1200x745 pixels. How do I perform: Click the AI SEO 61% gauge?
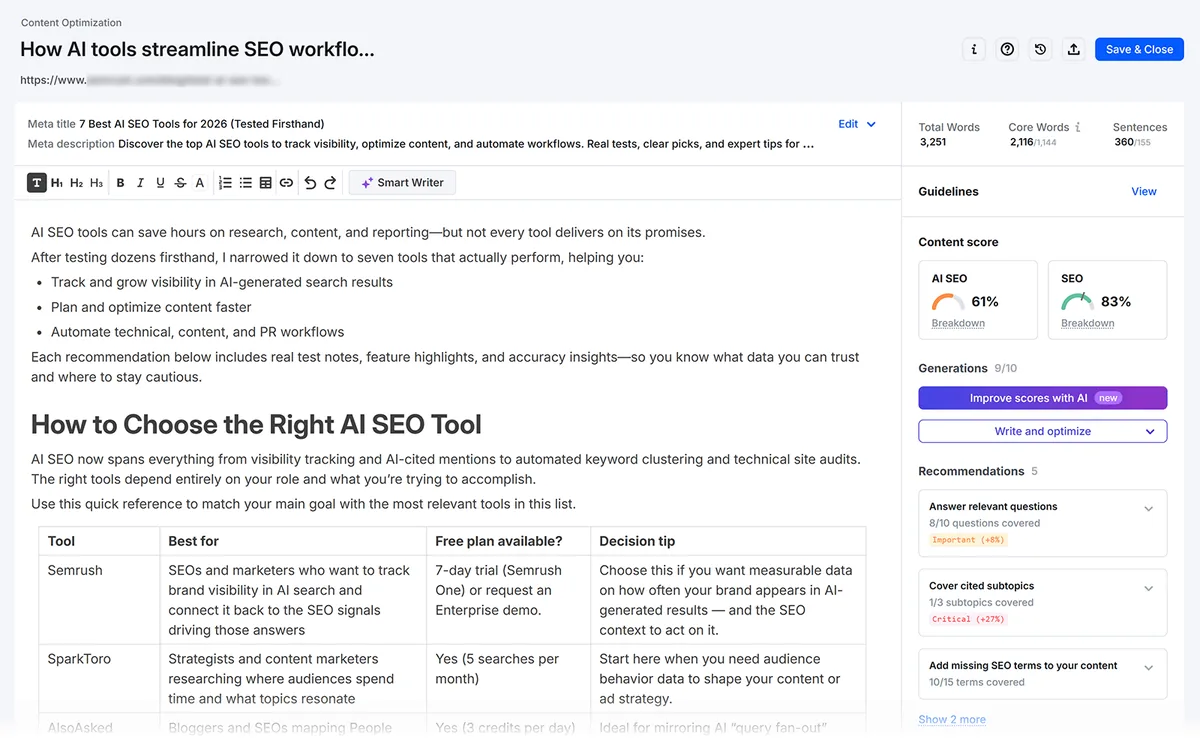[x=948, y=301]
